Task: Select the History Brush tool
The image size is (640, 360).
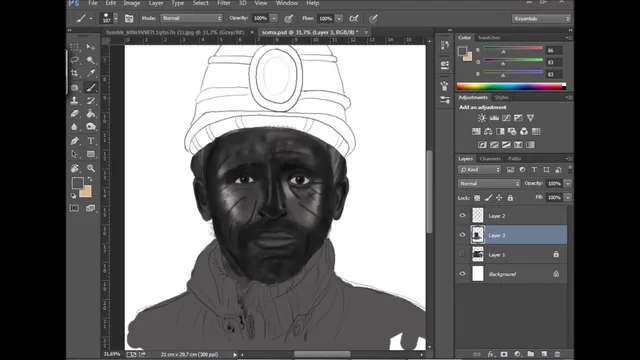Action: point(91,100)
